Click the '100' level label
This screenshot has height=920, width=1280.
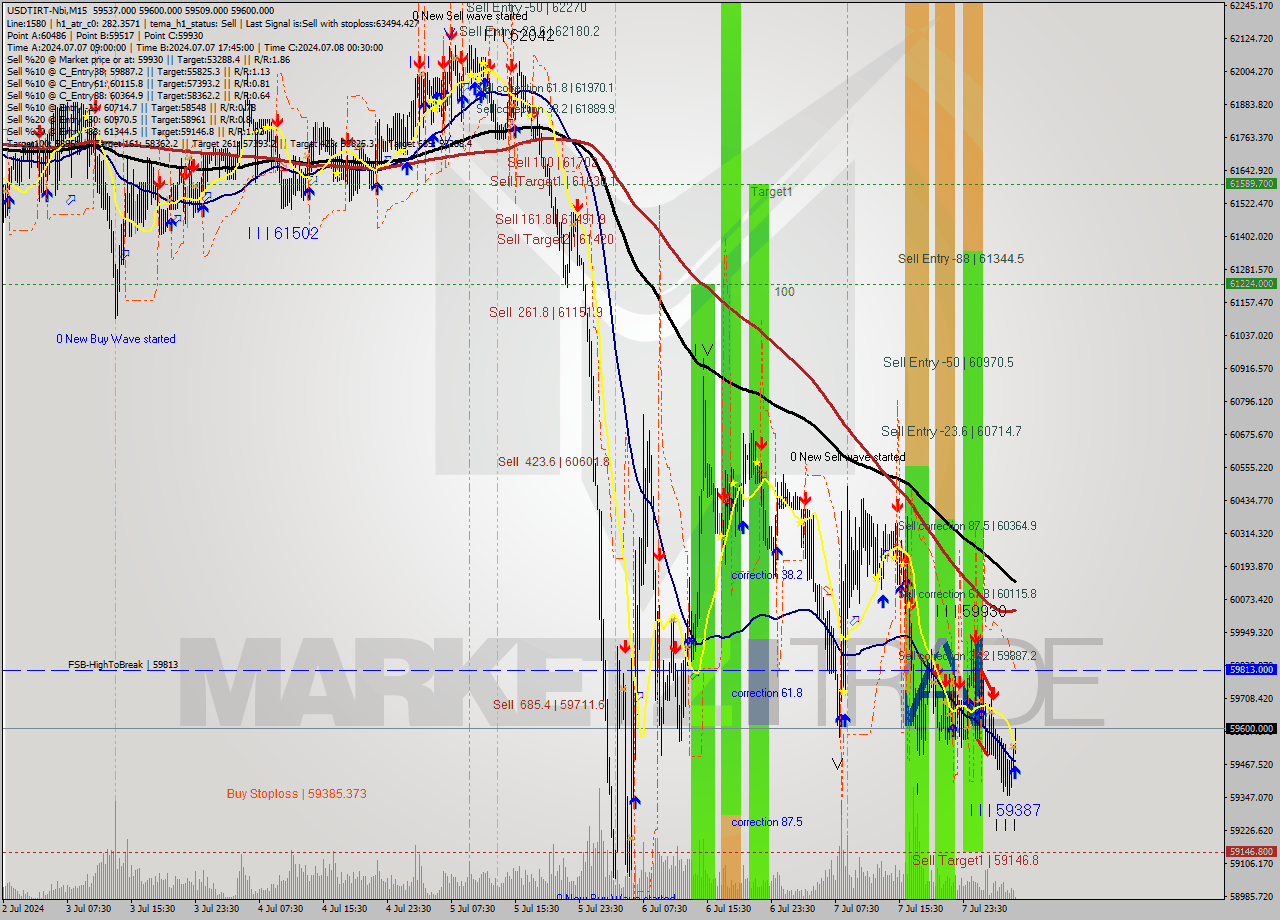click(784, 292)
